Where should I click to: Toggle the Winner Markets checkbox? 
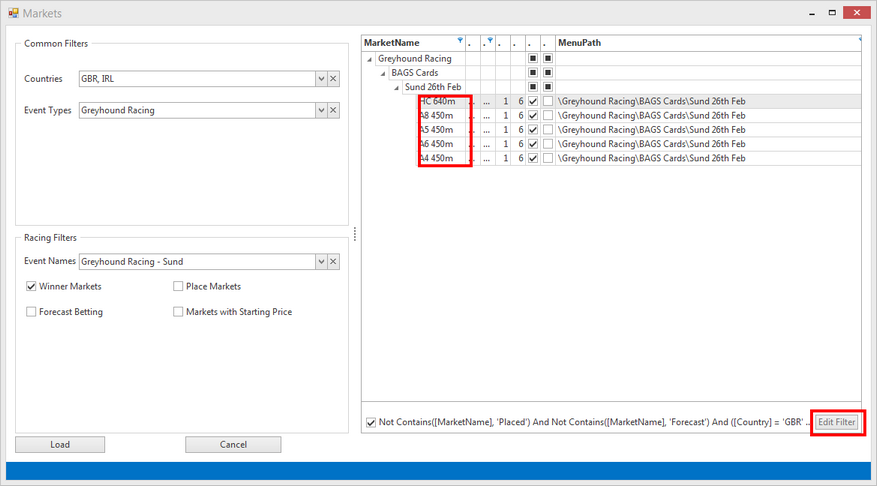pos(31,286)
